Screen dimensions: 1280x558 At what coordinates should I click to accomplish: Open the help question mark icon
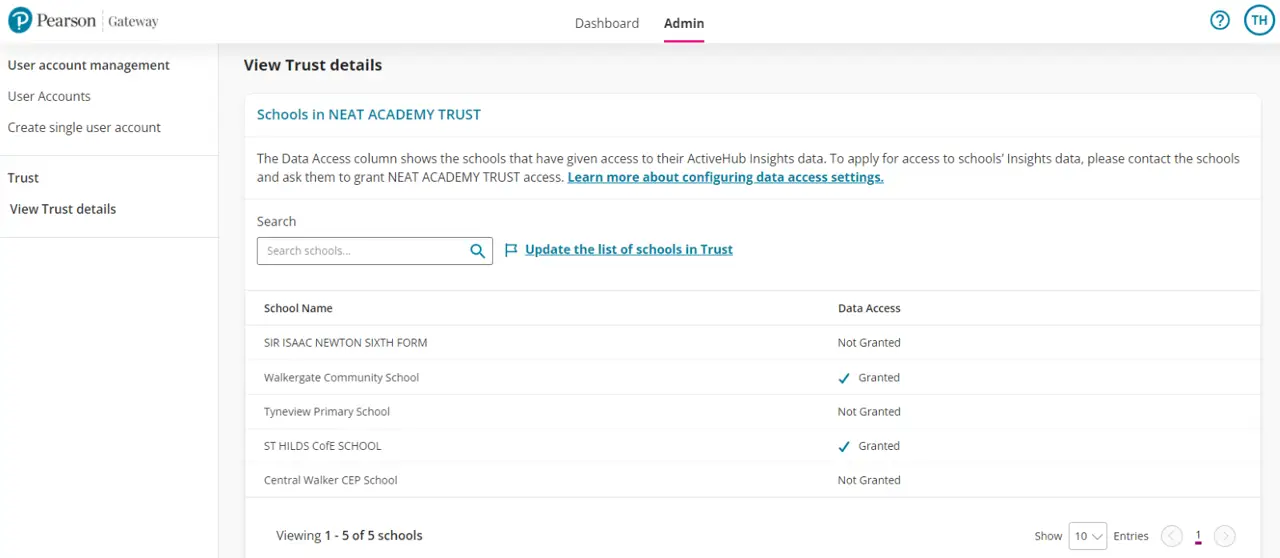[x=1219, y=20]
